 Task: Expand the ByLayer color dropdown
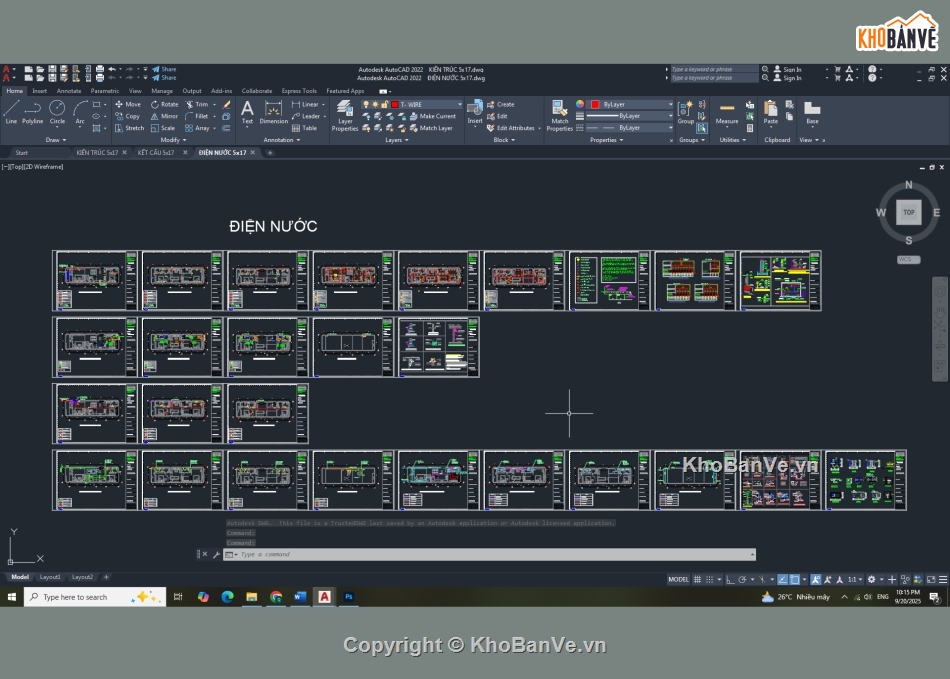point(670,104)
